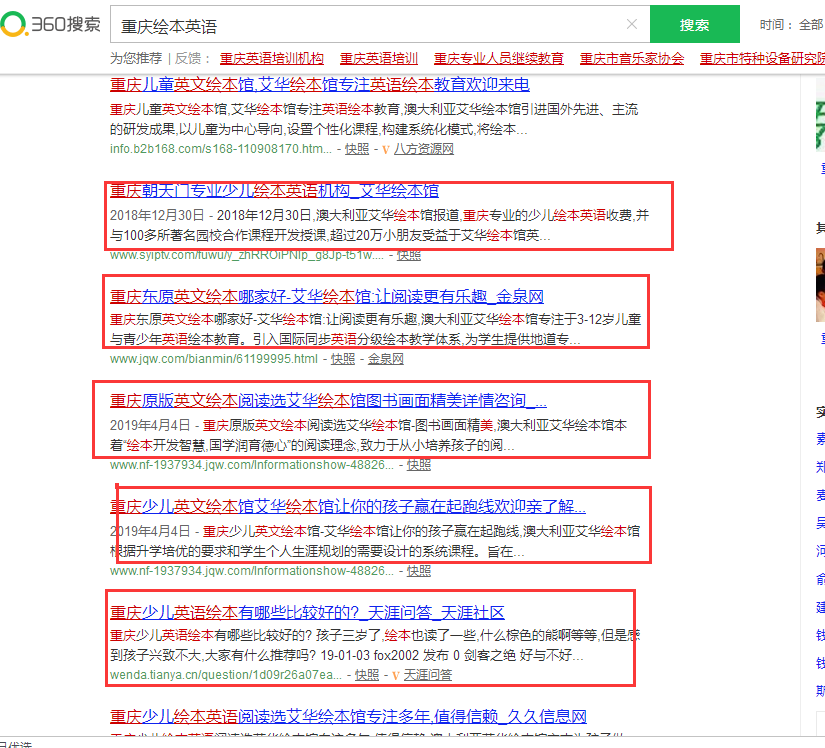Click the sidebar person thumbnail image

coord(820,285)
